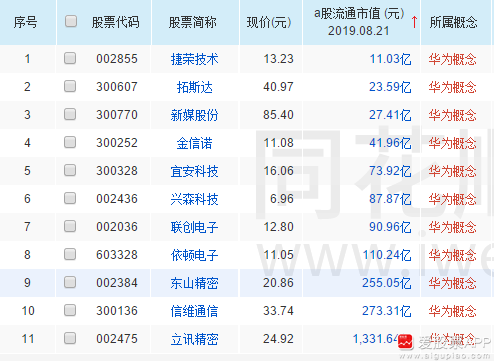The image size is (494, 361).
Task: Click price value 33.74
Action: (x=278, y=311)
